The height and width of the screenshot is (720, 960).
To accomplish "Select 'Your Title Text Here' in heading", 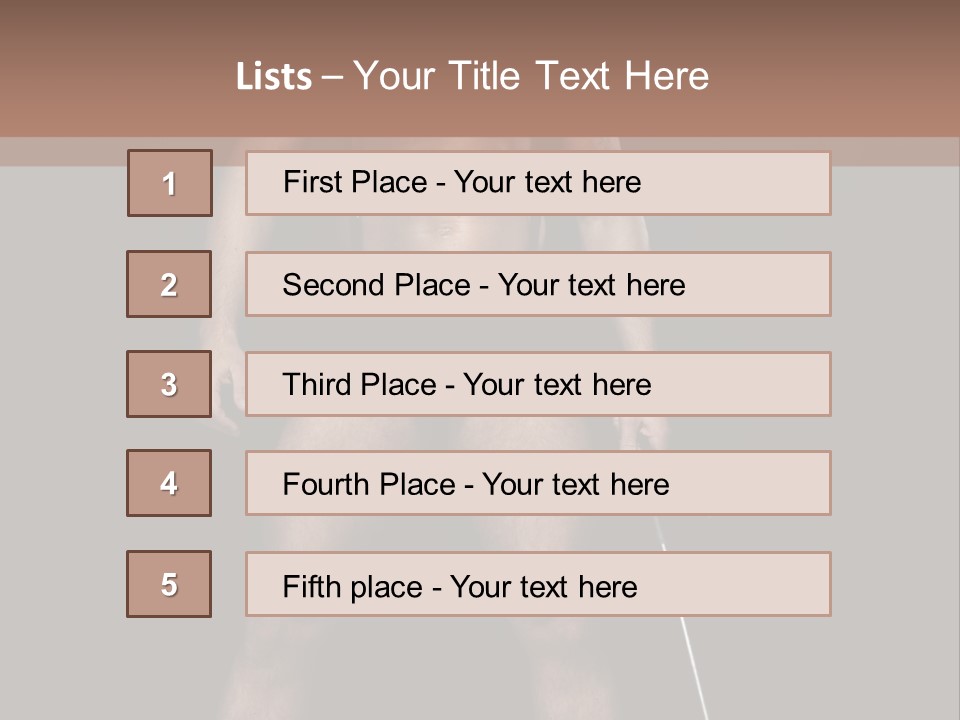I will (531, 76).
